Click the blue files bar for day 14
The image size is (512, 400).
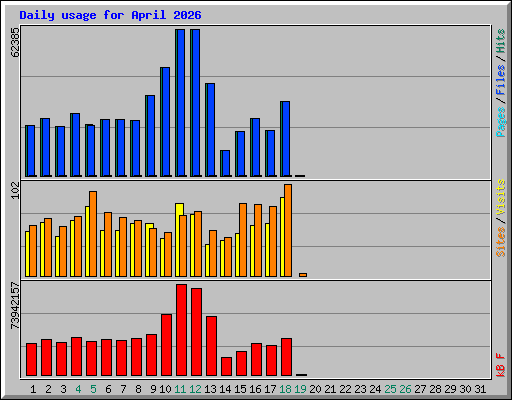226,163
